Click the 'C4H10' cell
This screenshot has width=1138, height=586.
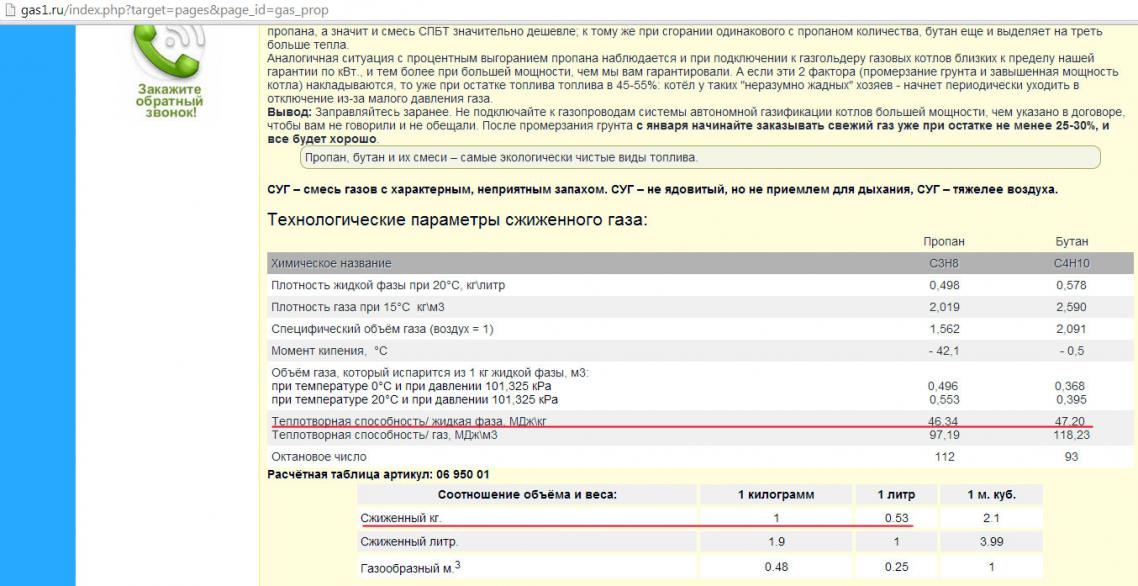(x=1071, y=263)
